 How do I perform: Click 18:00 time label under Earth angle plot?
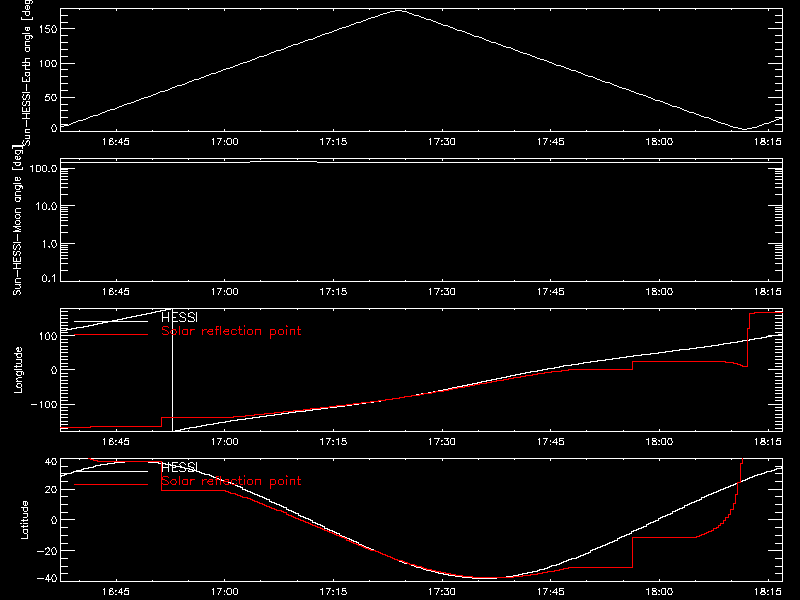click(659, 142)
